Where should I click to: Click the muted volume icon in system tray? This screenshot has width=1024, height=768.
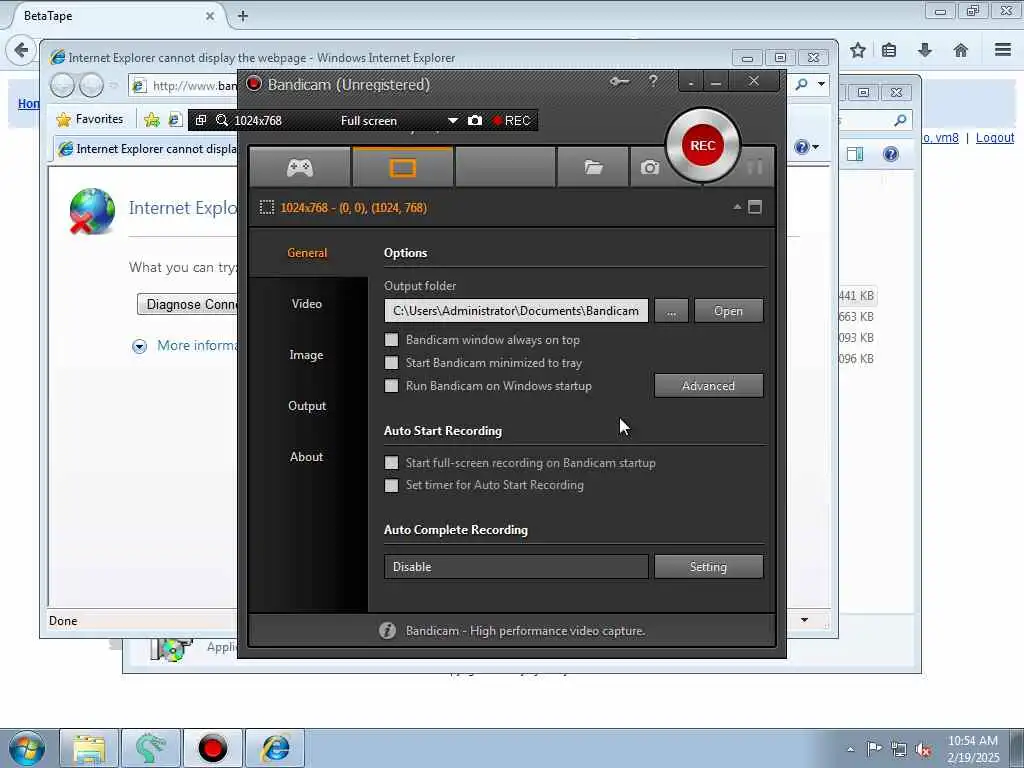tap(923, 750)
